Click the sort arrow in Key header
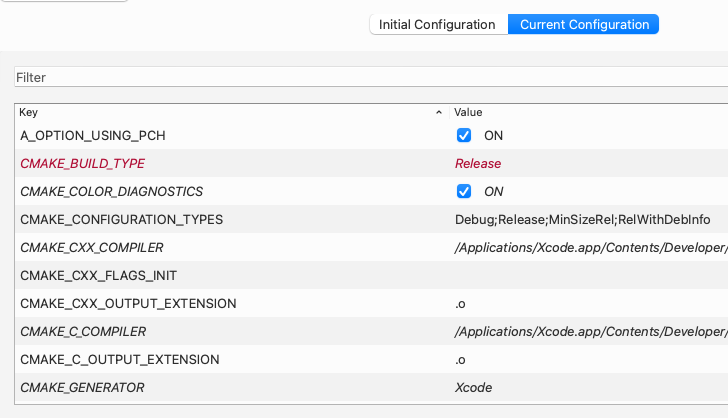 pyautogui.click(x=439, y=113)
